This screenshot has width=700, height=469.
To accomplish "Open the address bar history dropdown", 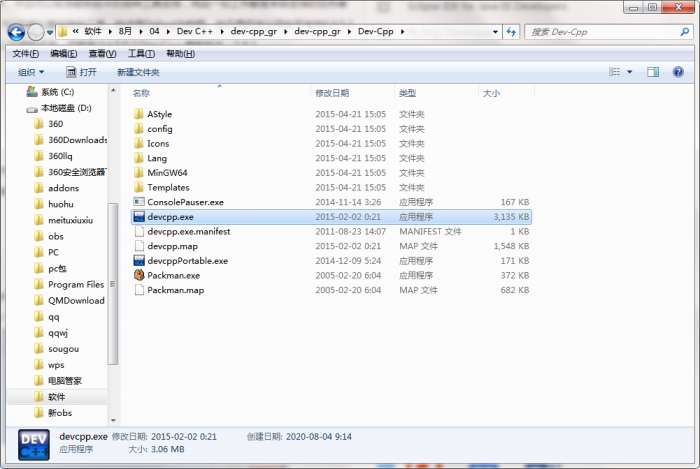I will click(495, 32).
